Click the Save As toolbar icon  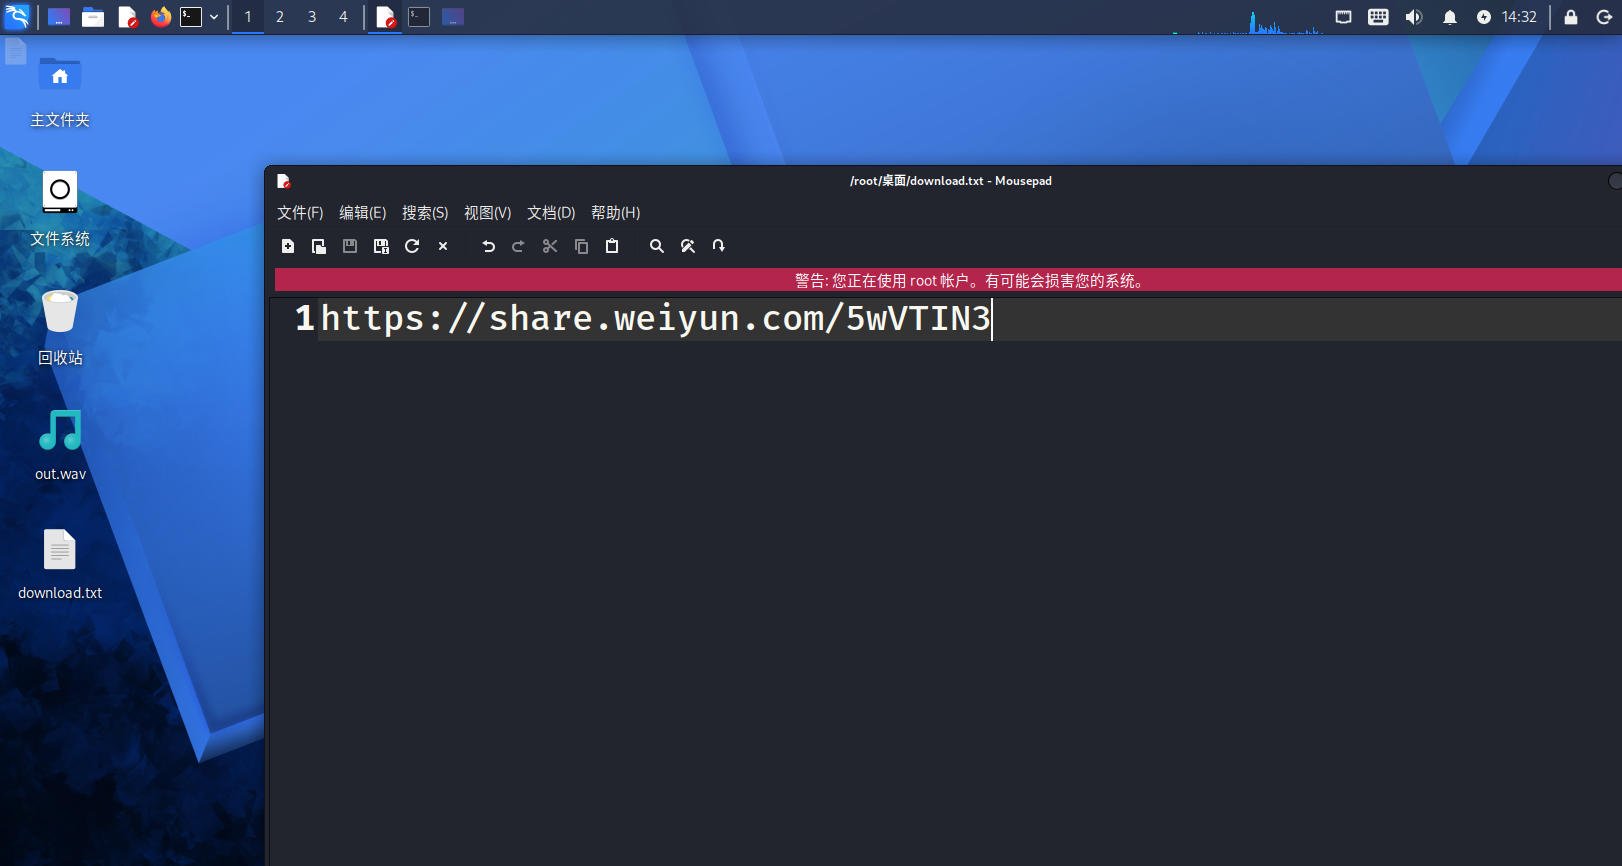click(x=381, y=246)
